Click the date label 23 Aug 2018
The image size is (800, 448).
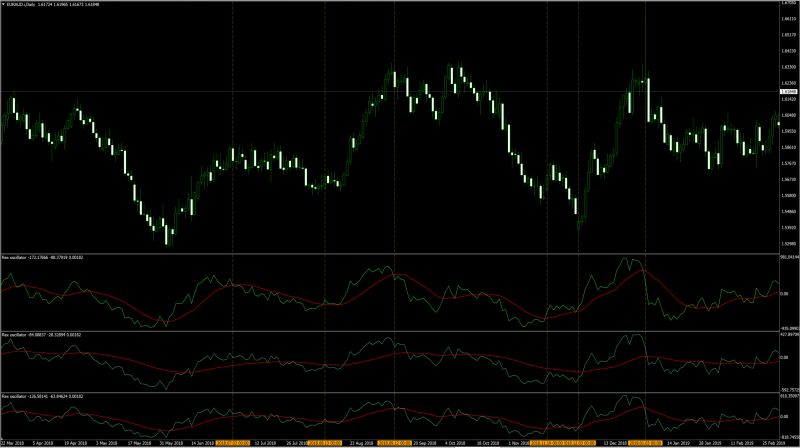click(361, 443)
